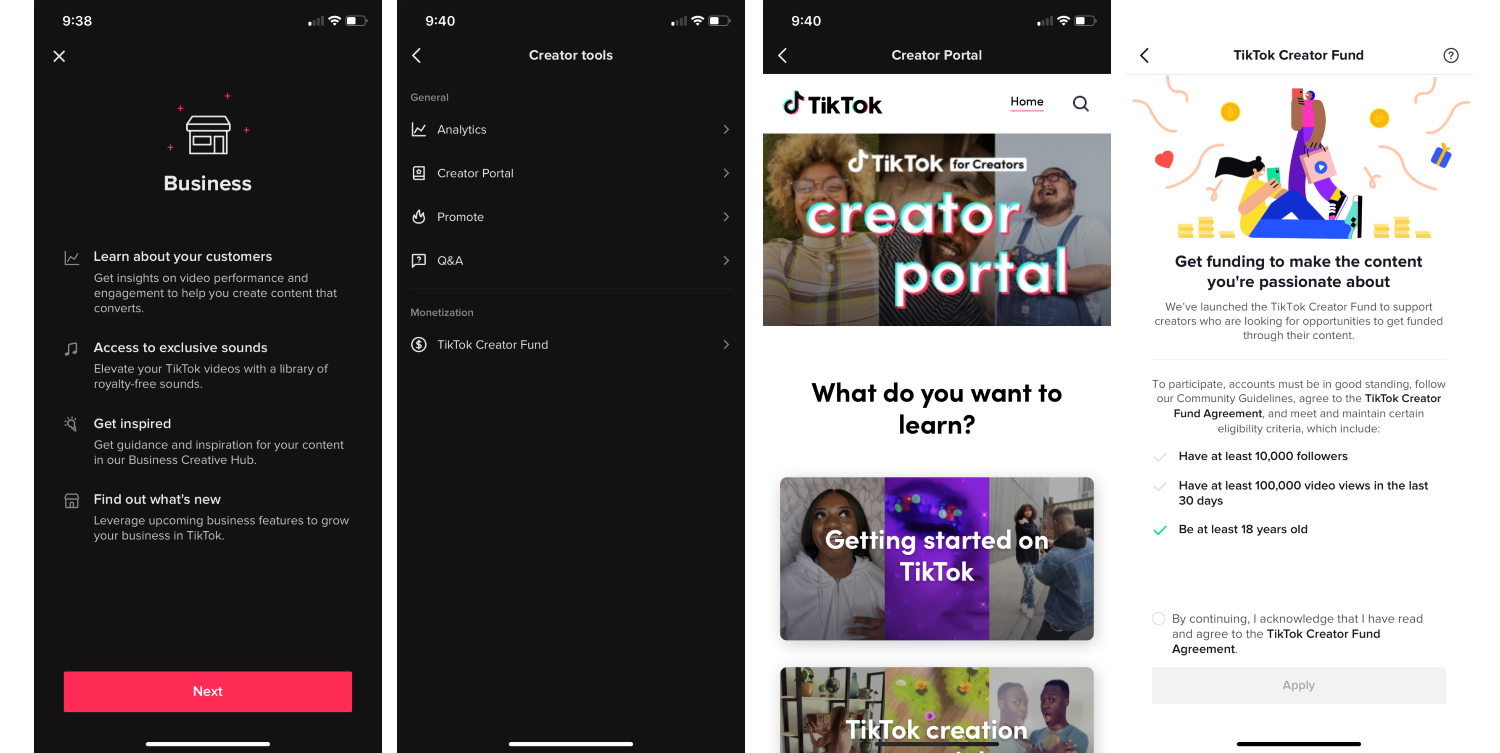This screenshot has height=753, width=1500.
Task: Select the Home tab in Creator Portal
Action: [x=1027, y=102]
